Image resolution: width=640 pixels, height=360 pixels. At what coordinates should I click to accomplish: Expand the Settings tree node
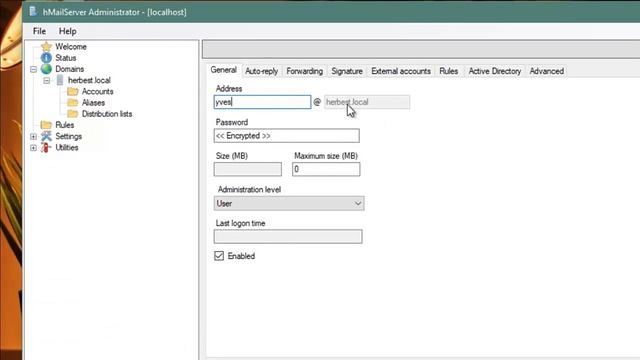(x=33, y=136)
